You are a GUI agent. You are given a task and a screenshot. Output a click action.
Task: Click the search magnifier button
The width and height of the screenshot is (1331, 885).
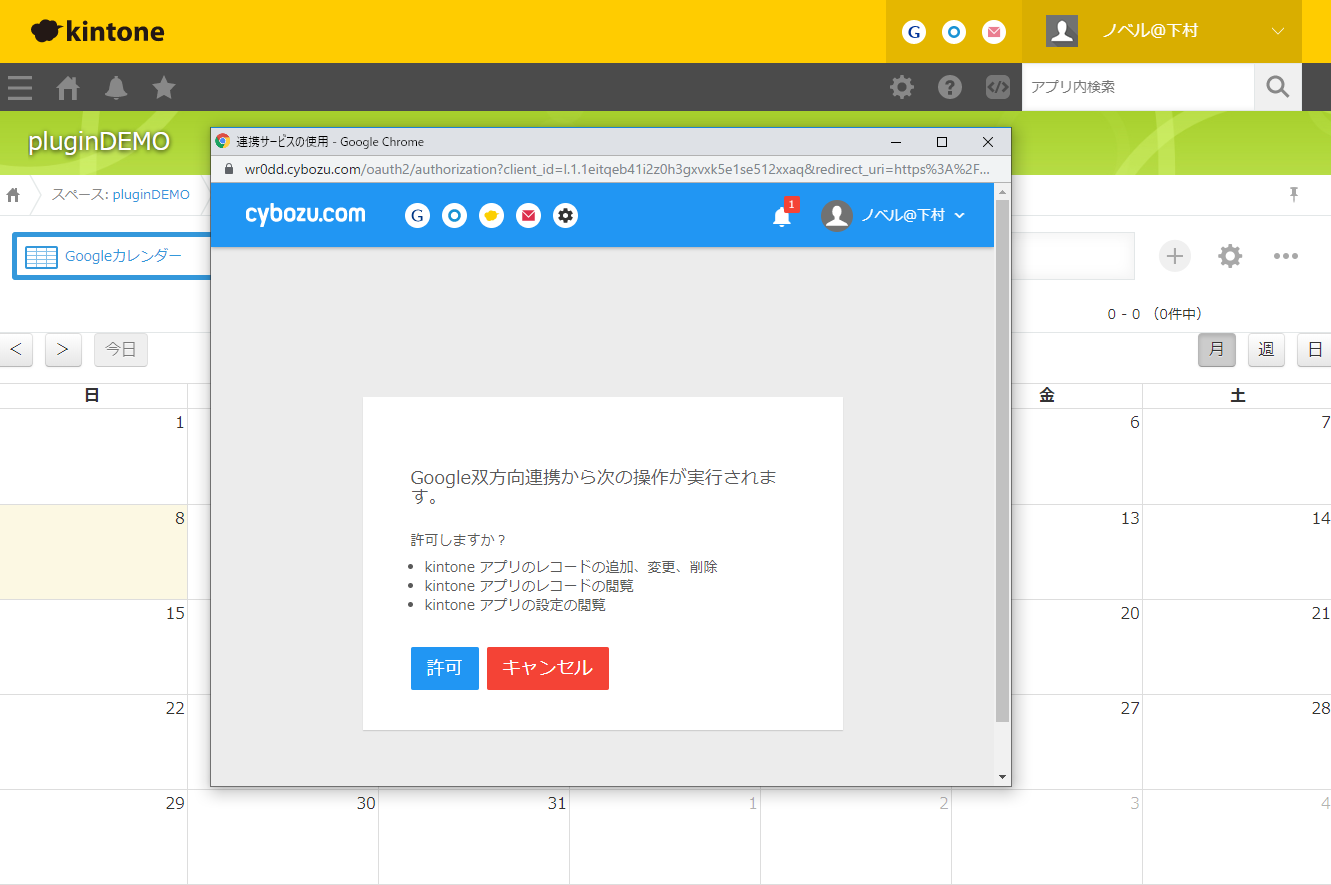[1278, 87]
